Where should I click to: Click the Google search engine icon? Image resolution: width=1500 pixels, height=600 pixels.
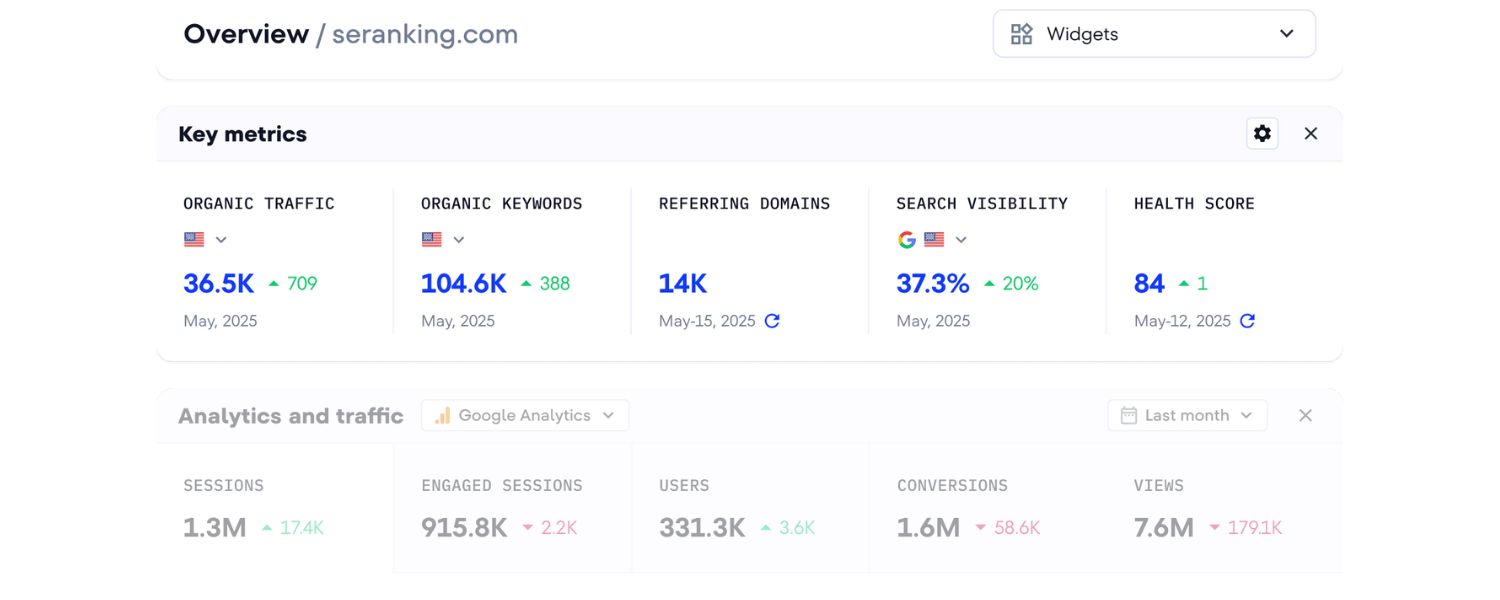906,239
